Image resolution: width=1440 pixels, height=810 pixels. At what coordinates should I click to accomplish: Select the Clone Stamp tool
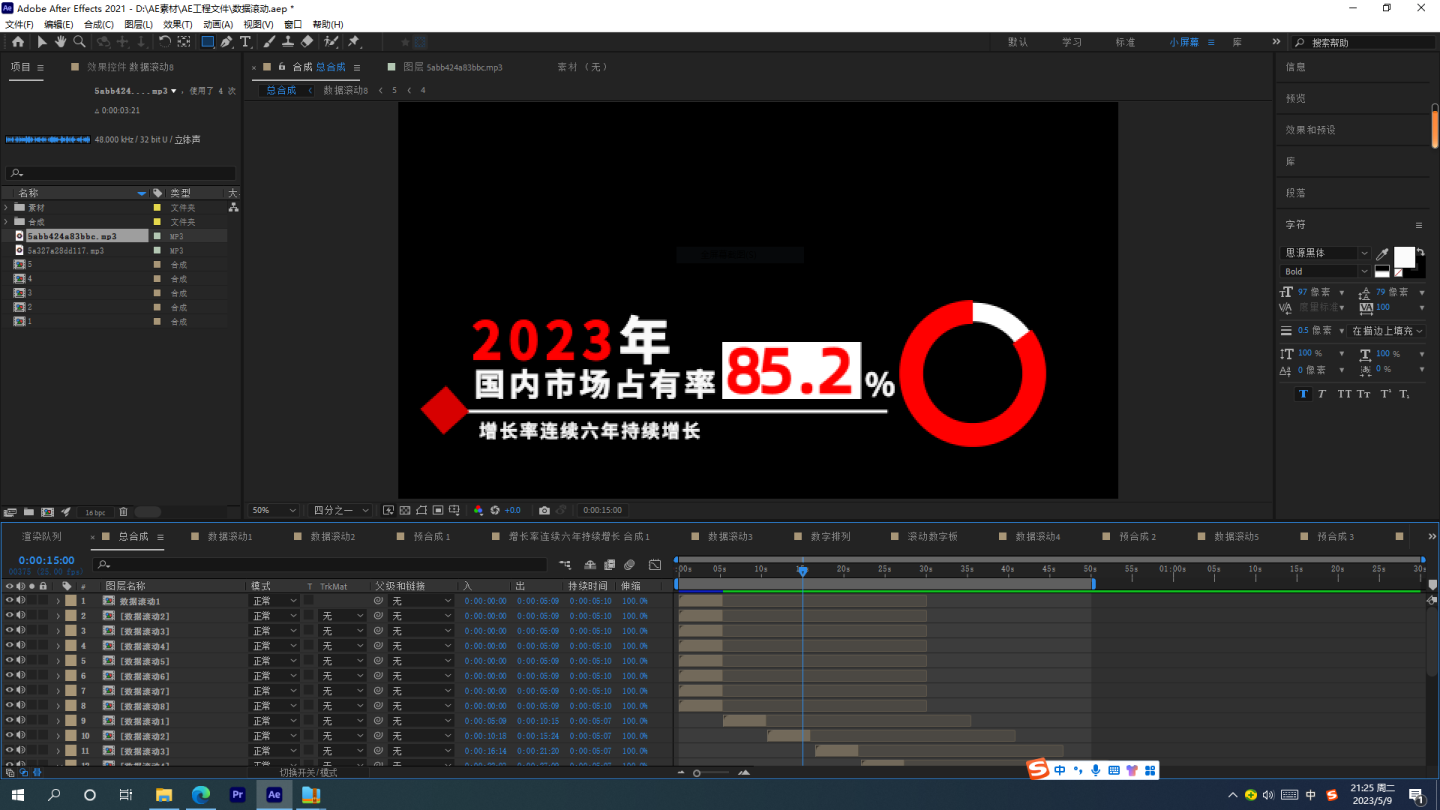288,42
